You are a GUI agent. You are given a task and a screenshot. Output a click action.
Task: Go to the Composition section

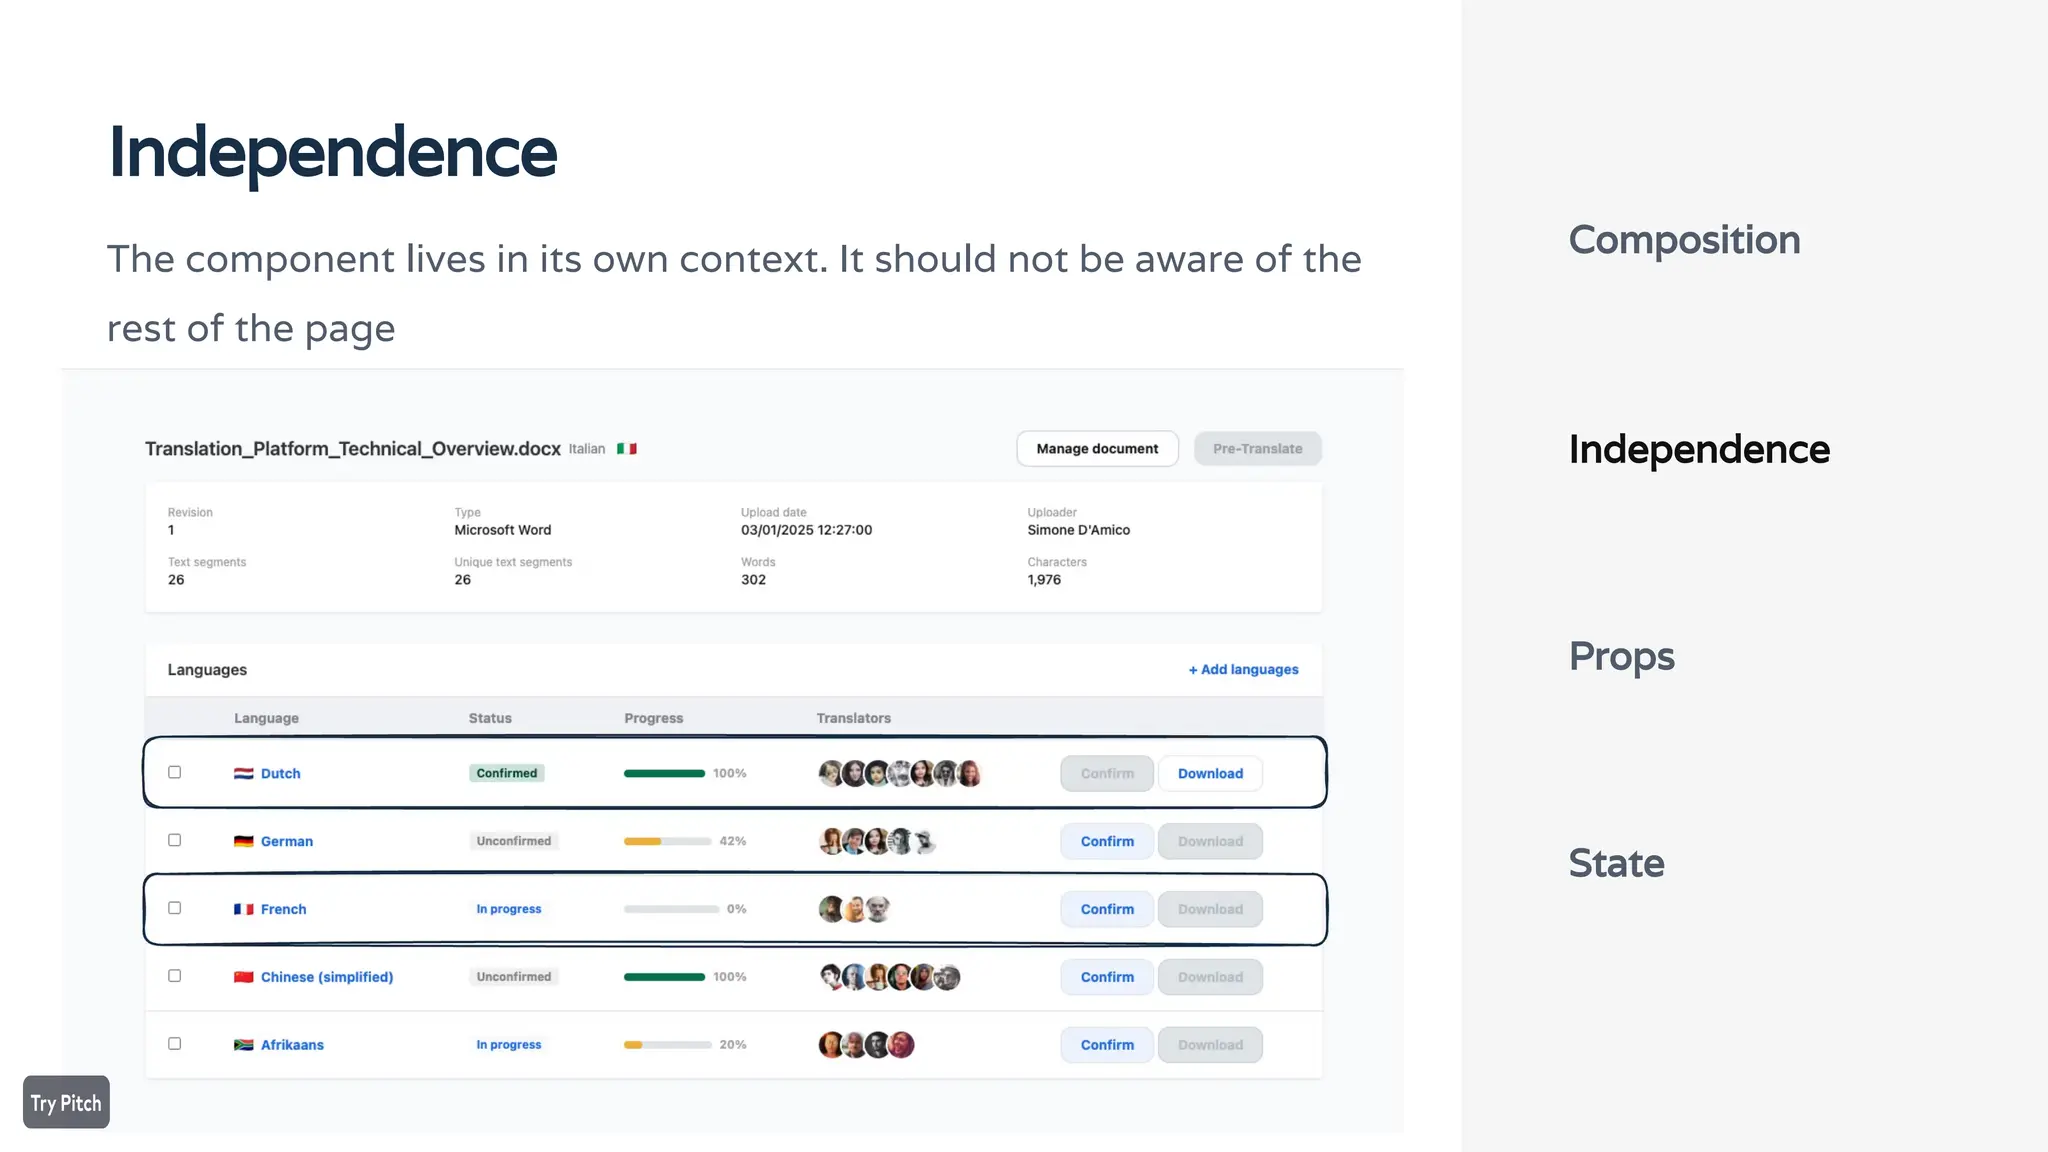click(1684, 240)
